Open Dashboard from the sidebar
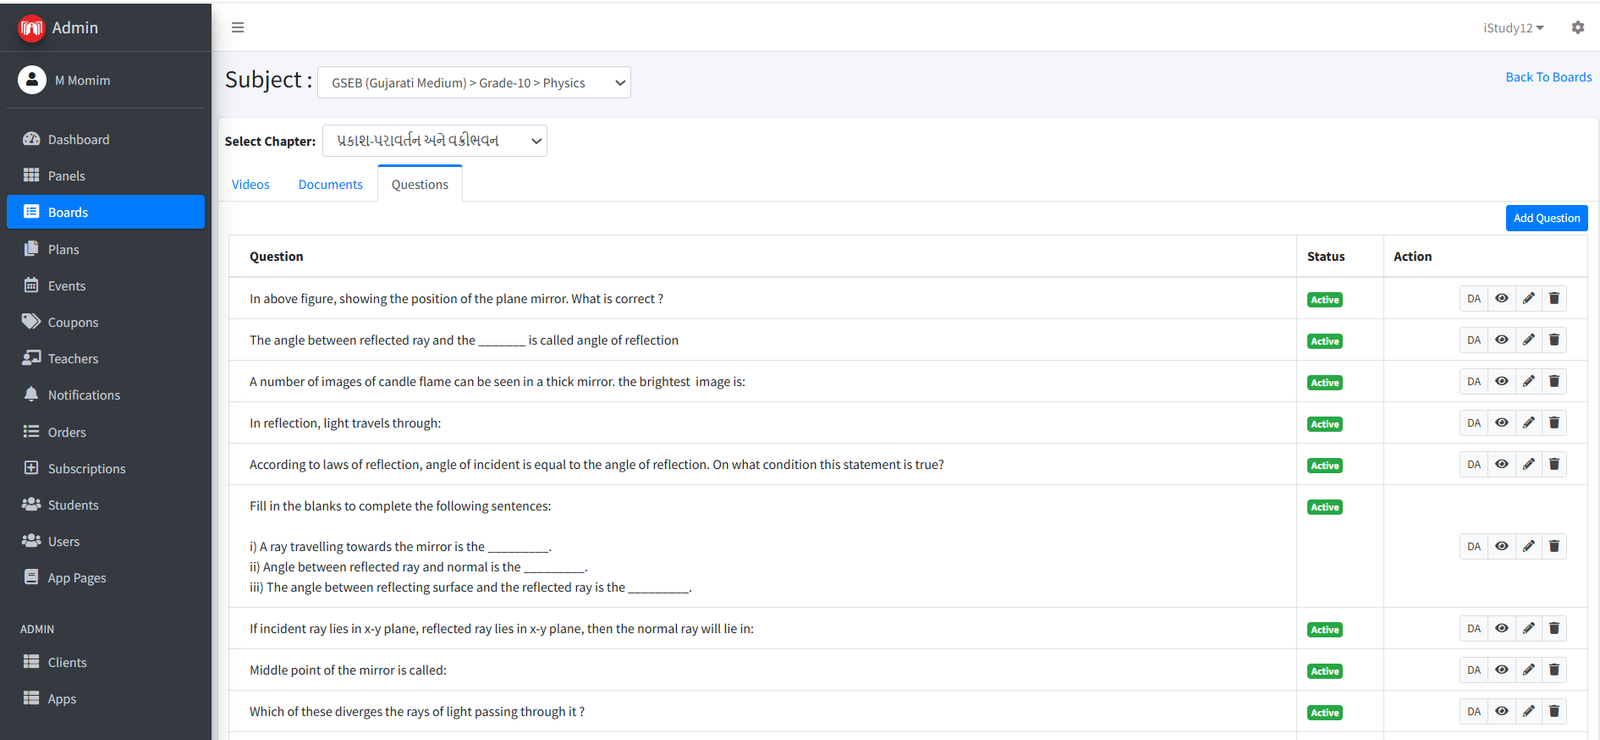1600x740 pixels. point(78,139)
